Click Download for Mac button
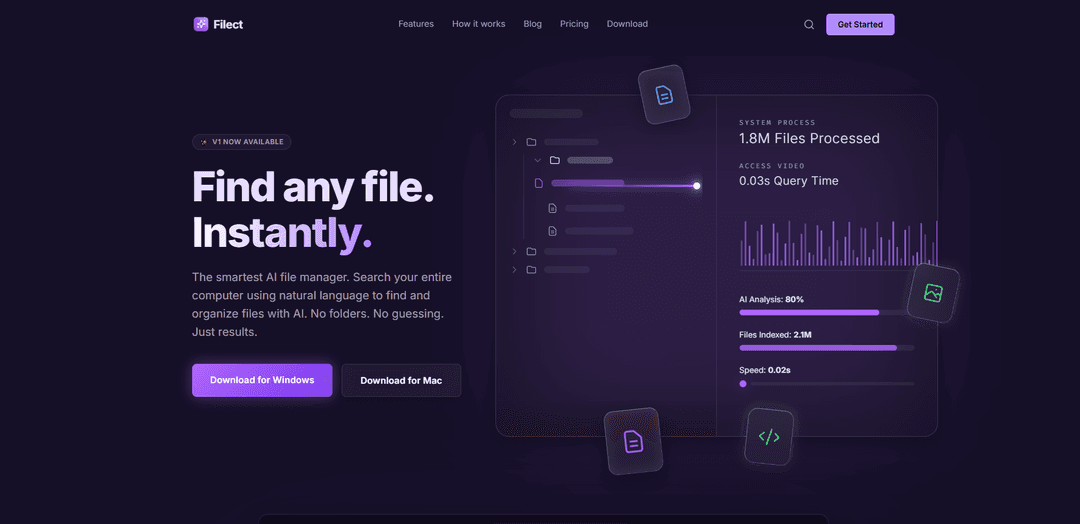Screen dimensions: 1080x524 pos(402,380)
